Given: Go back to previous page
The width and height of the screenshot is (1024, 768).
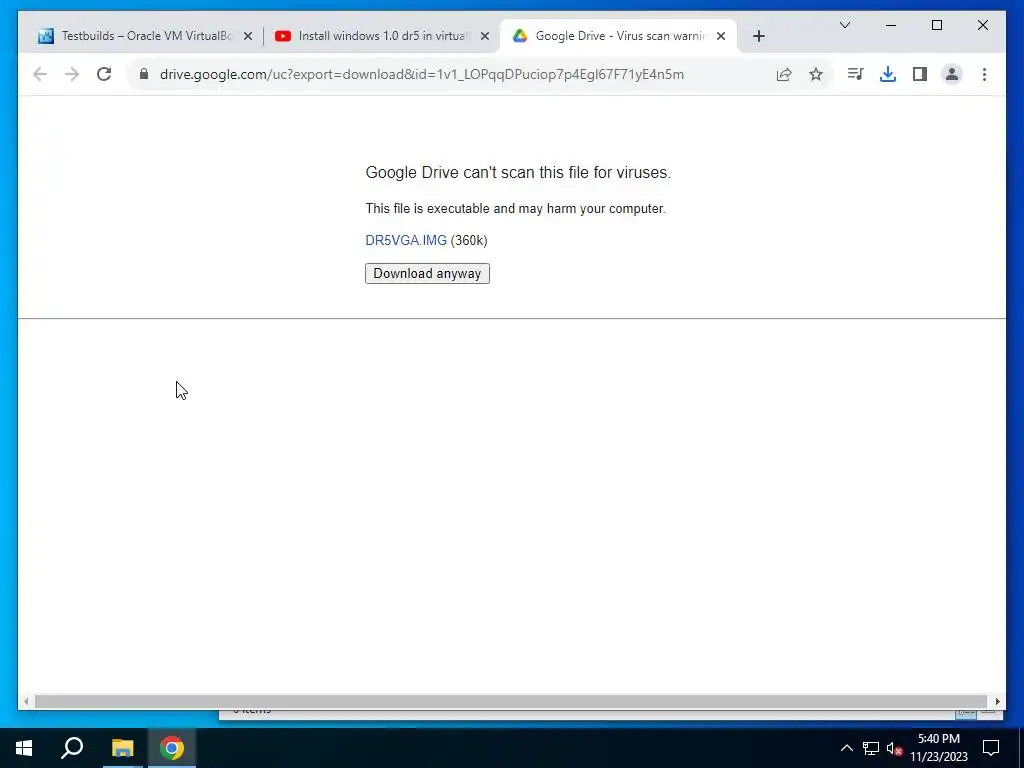Looking at the screenshot, I should (x=40, y=74).
